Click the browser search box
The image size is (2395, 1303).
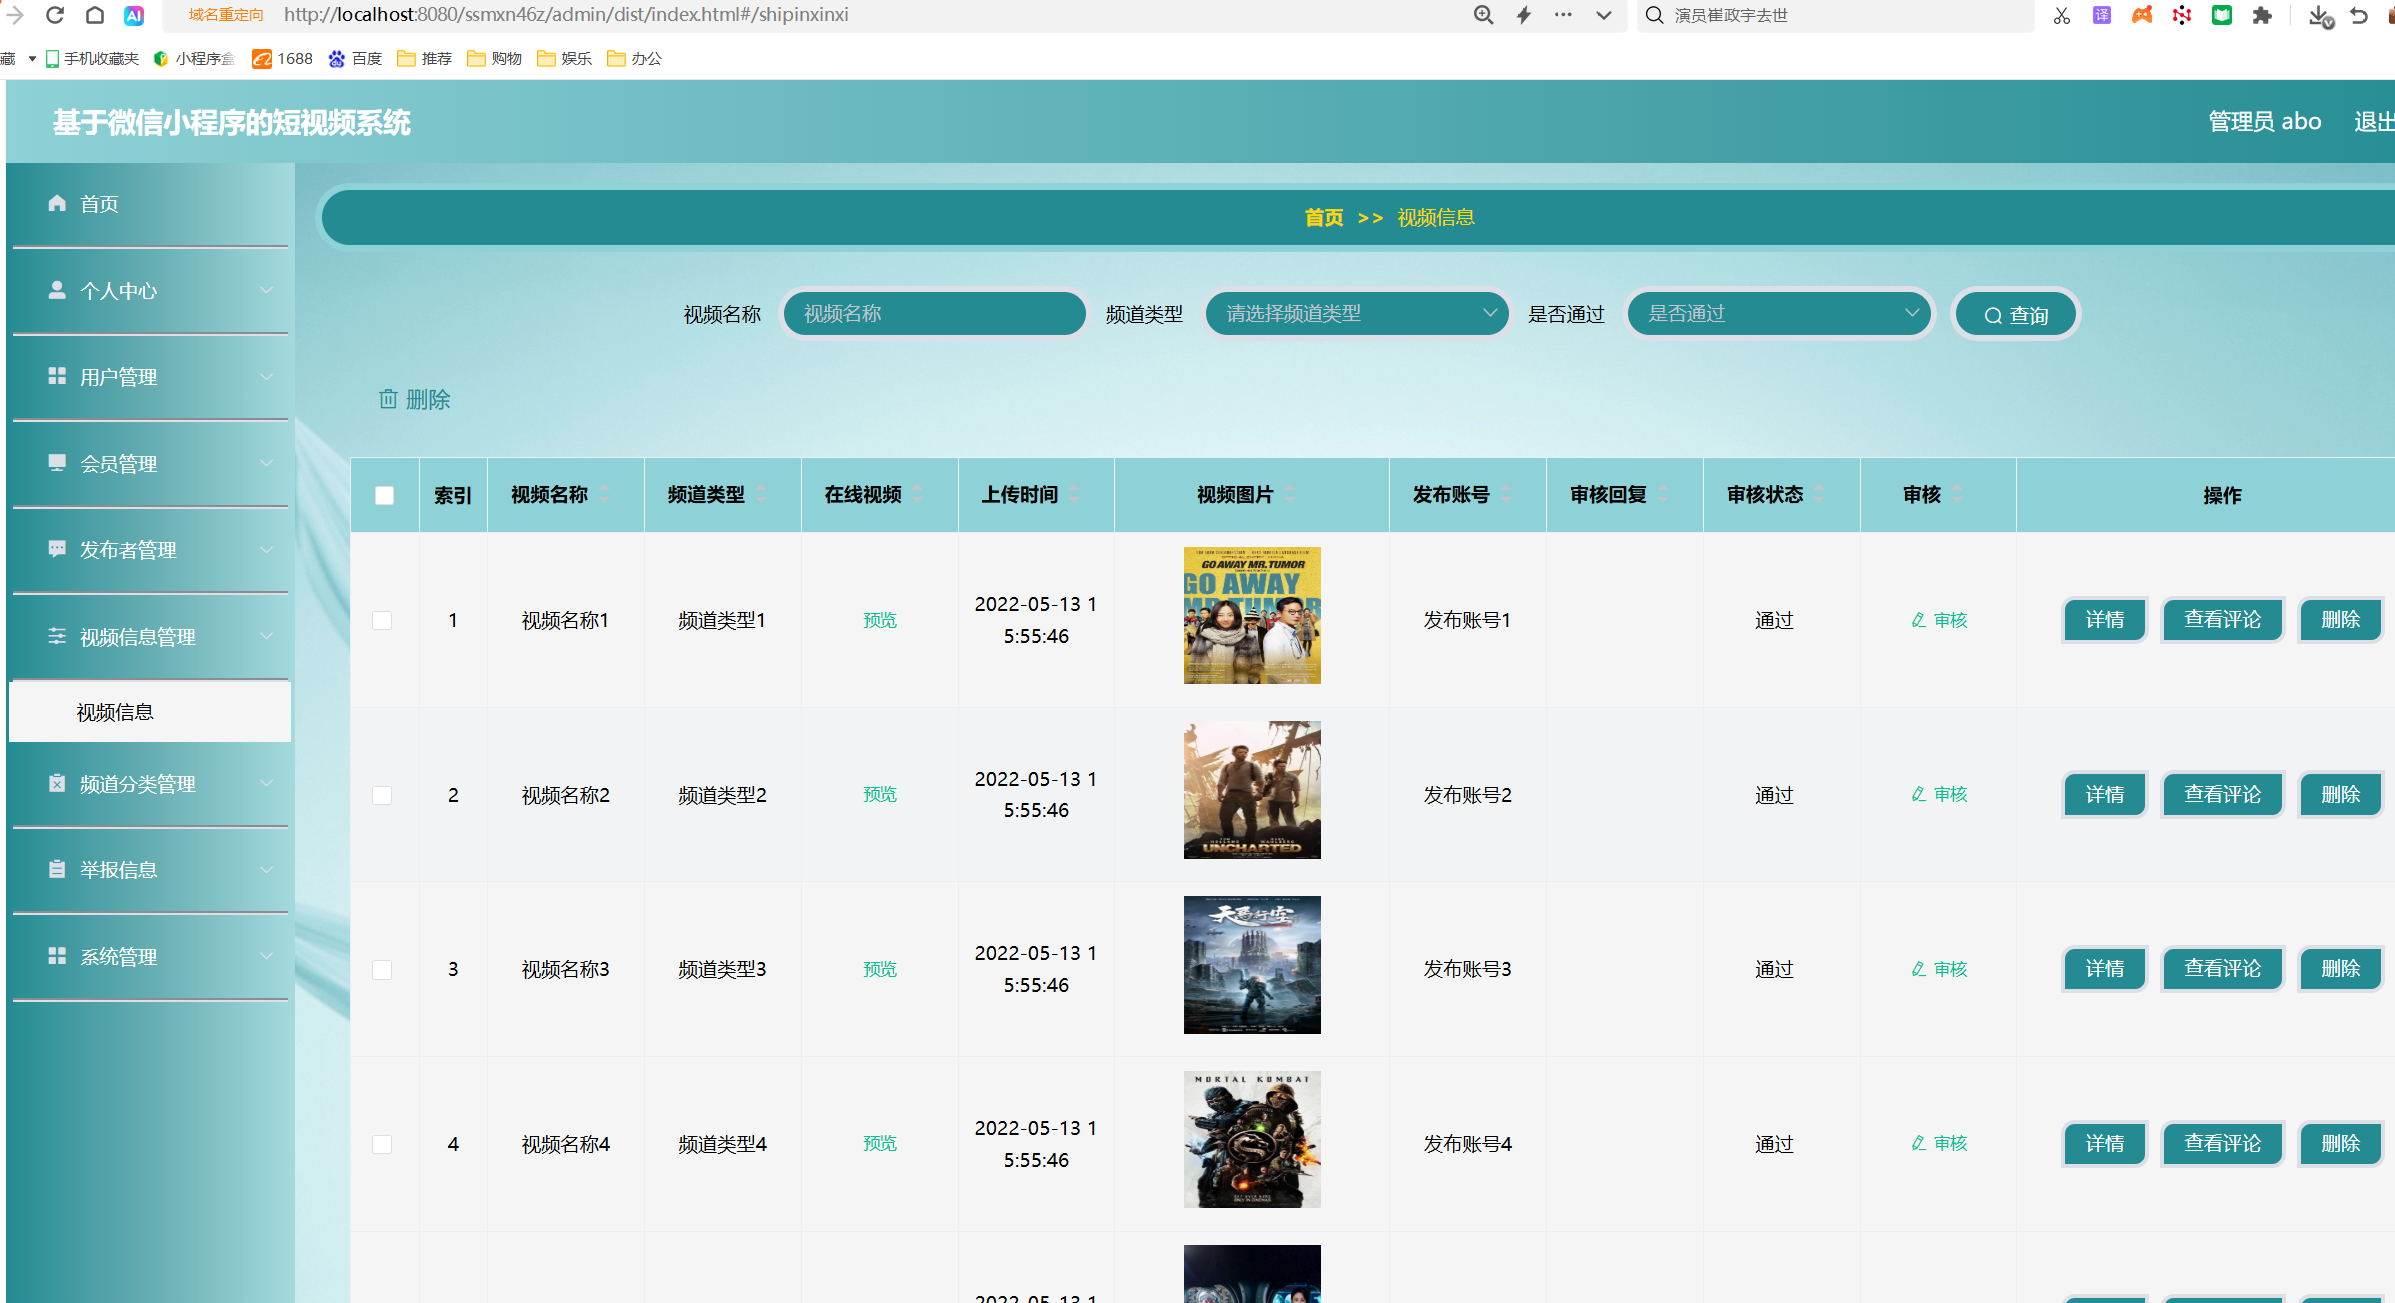[x=1835, y=15]
